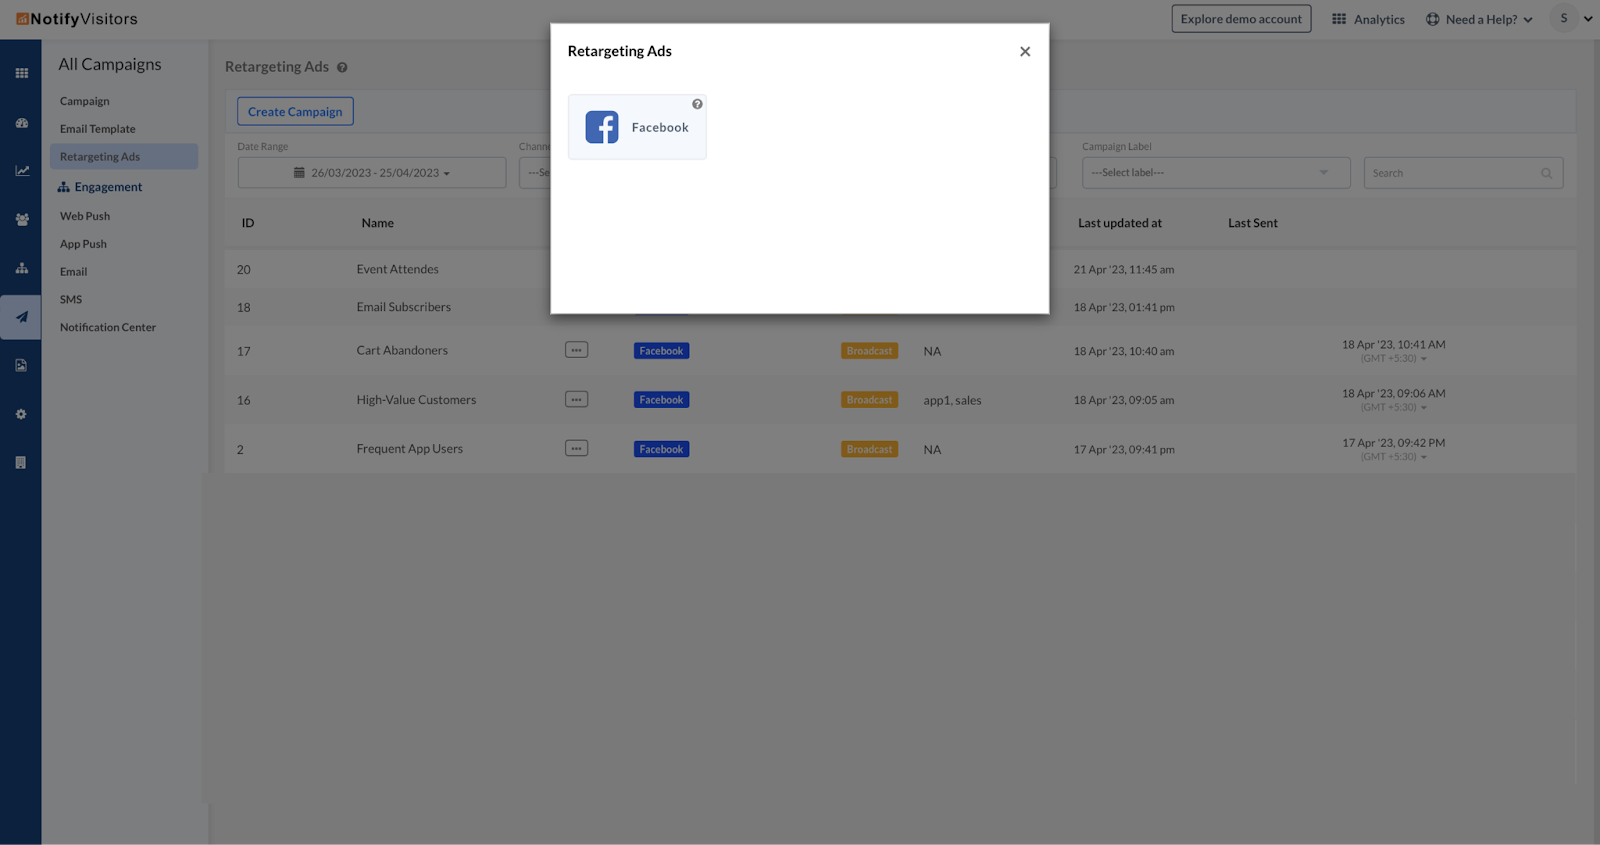Open the users group icon in the sidebar
Screen dimensions: 1600x845
(x=21, y=220)
